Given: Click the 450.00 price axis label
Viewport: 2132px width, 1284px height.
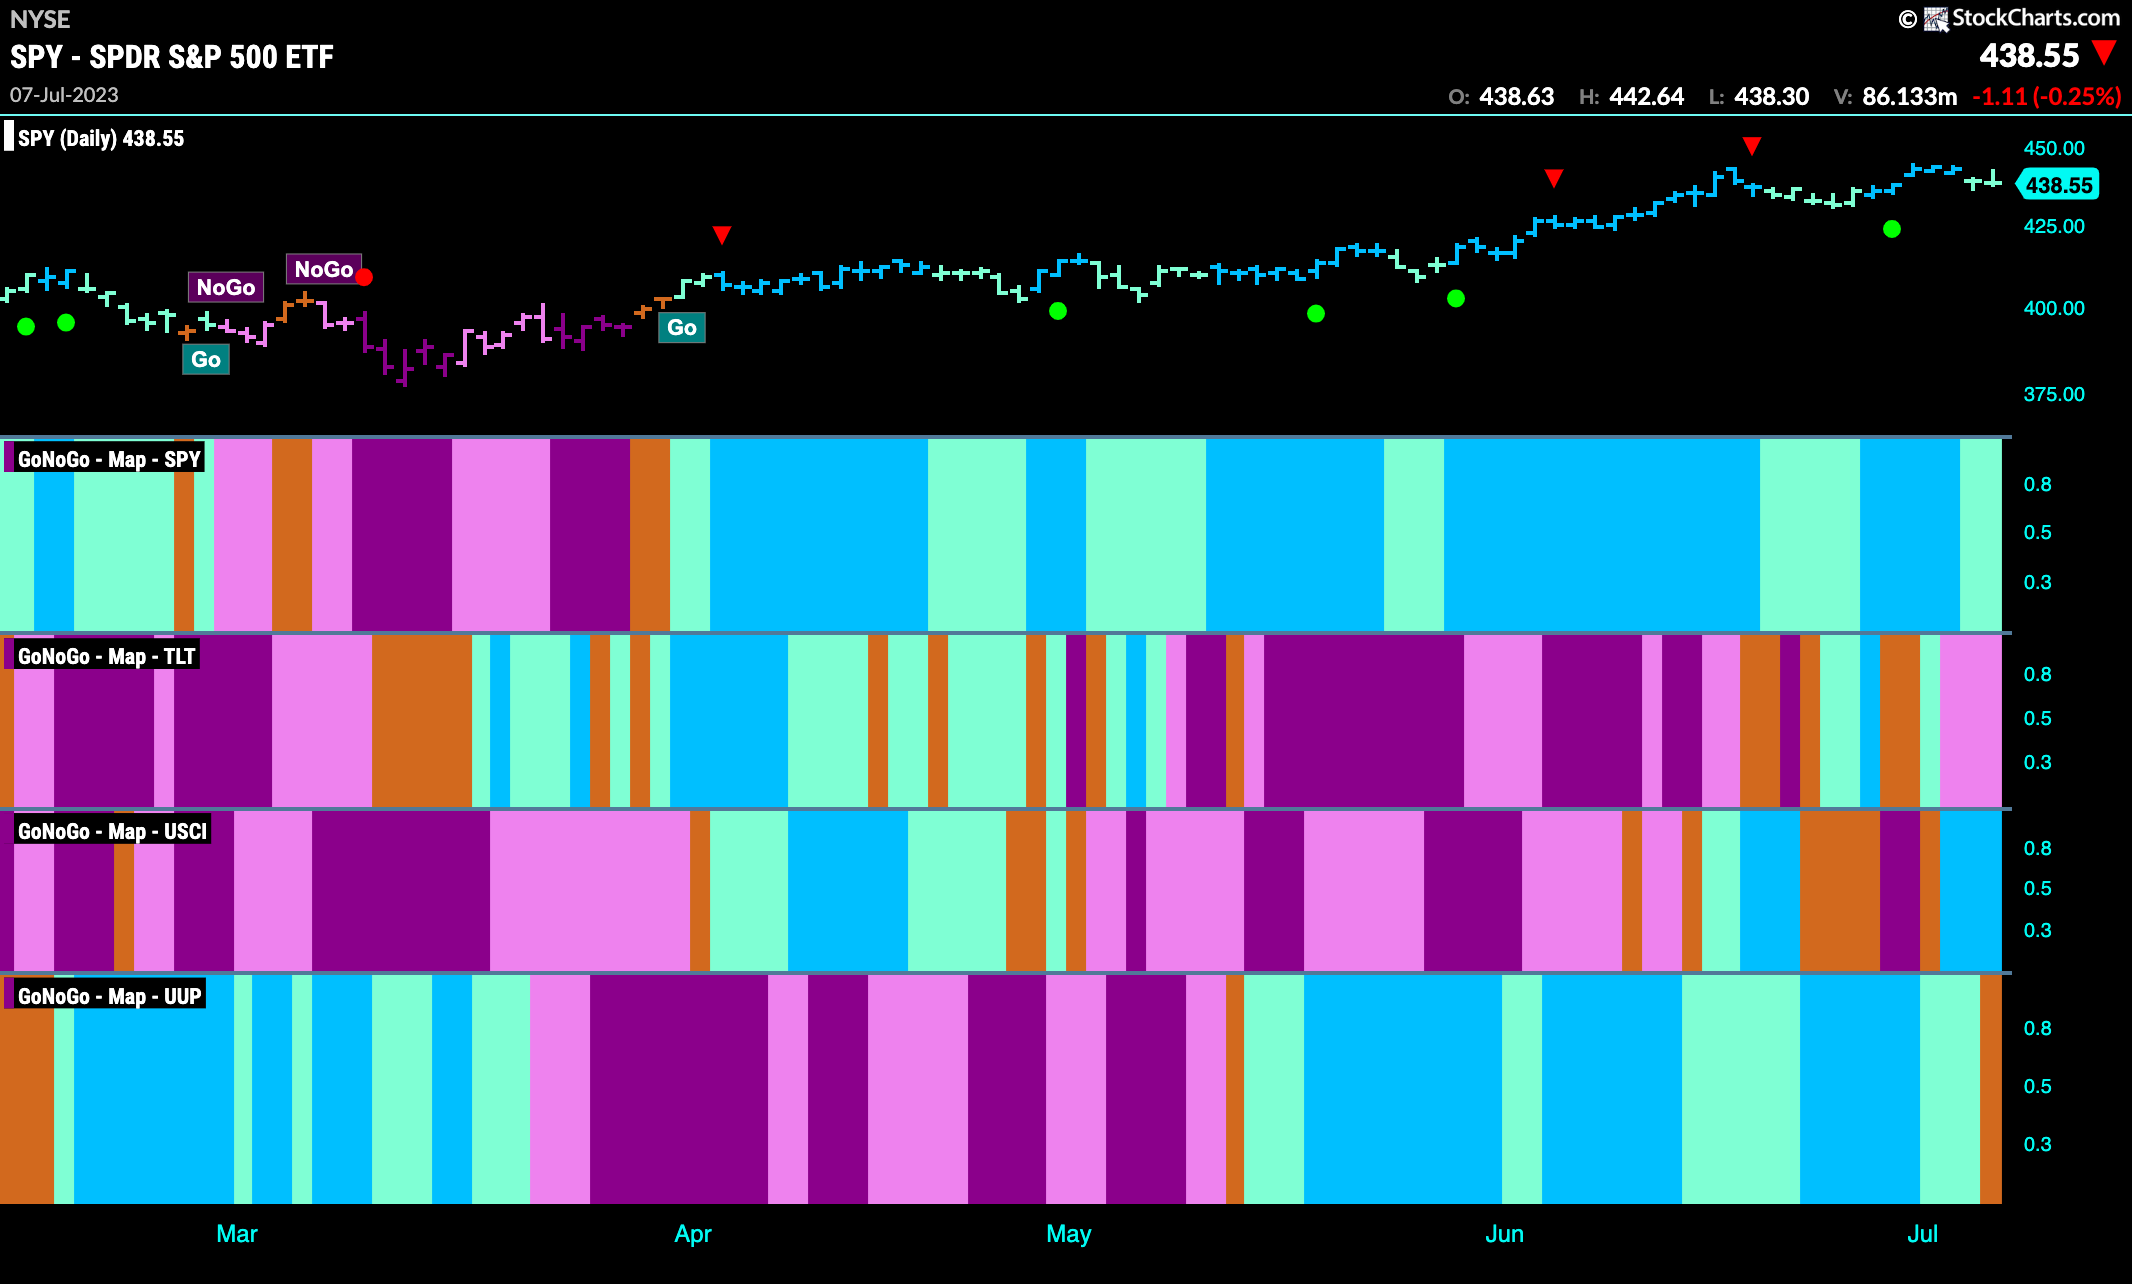Looking at the screenshot, I should pos(2054,148).
